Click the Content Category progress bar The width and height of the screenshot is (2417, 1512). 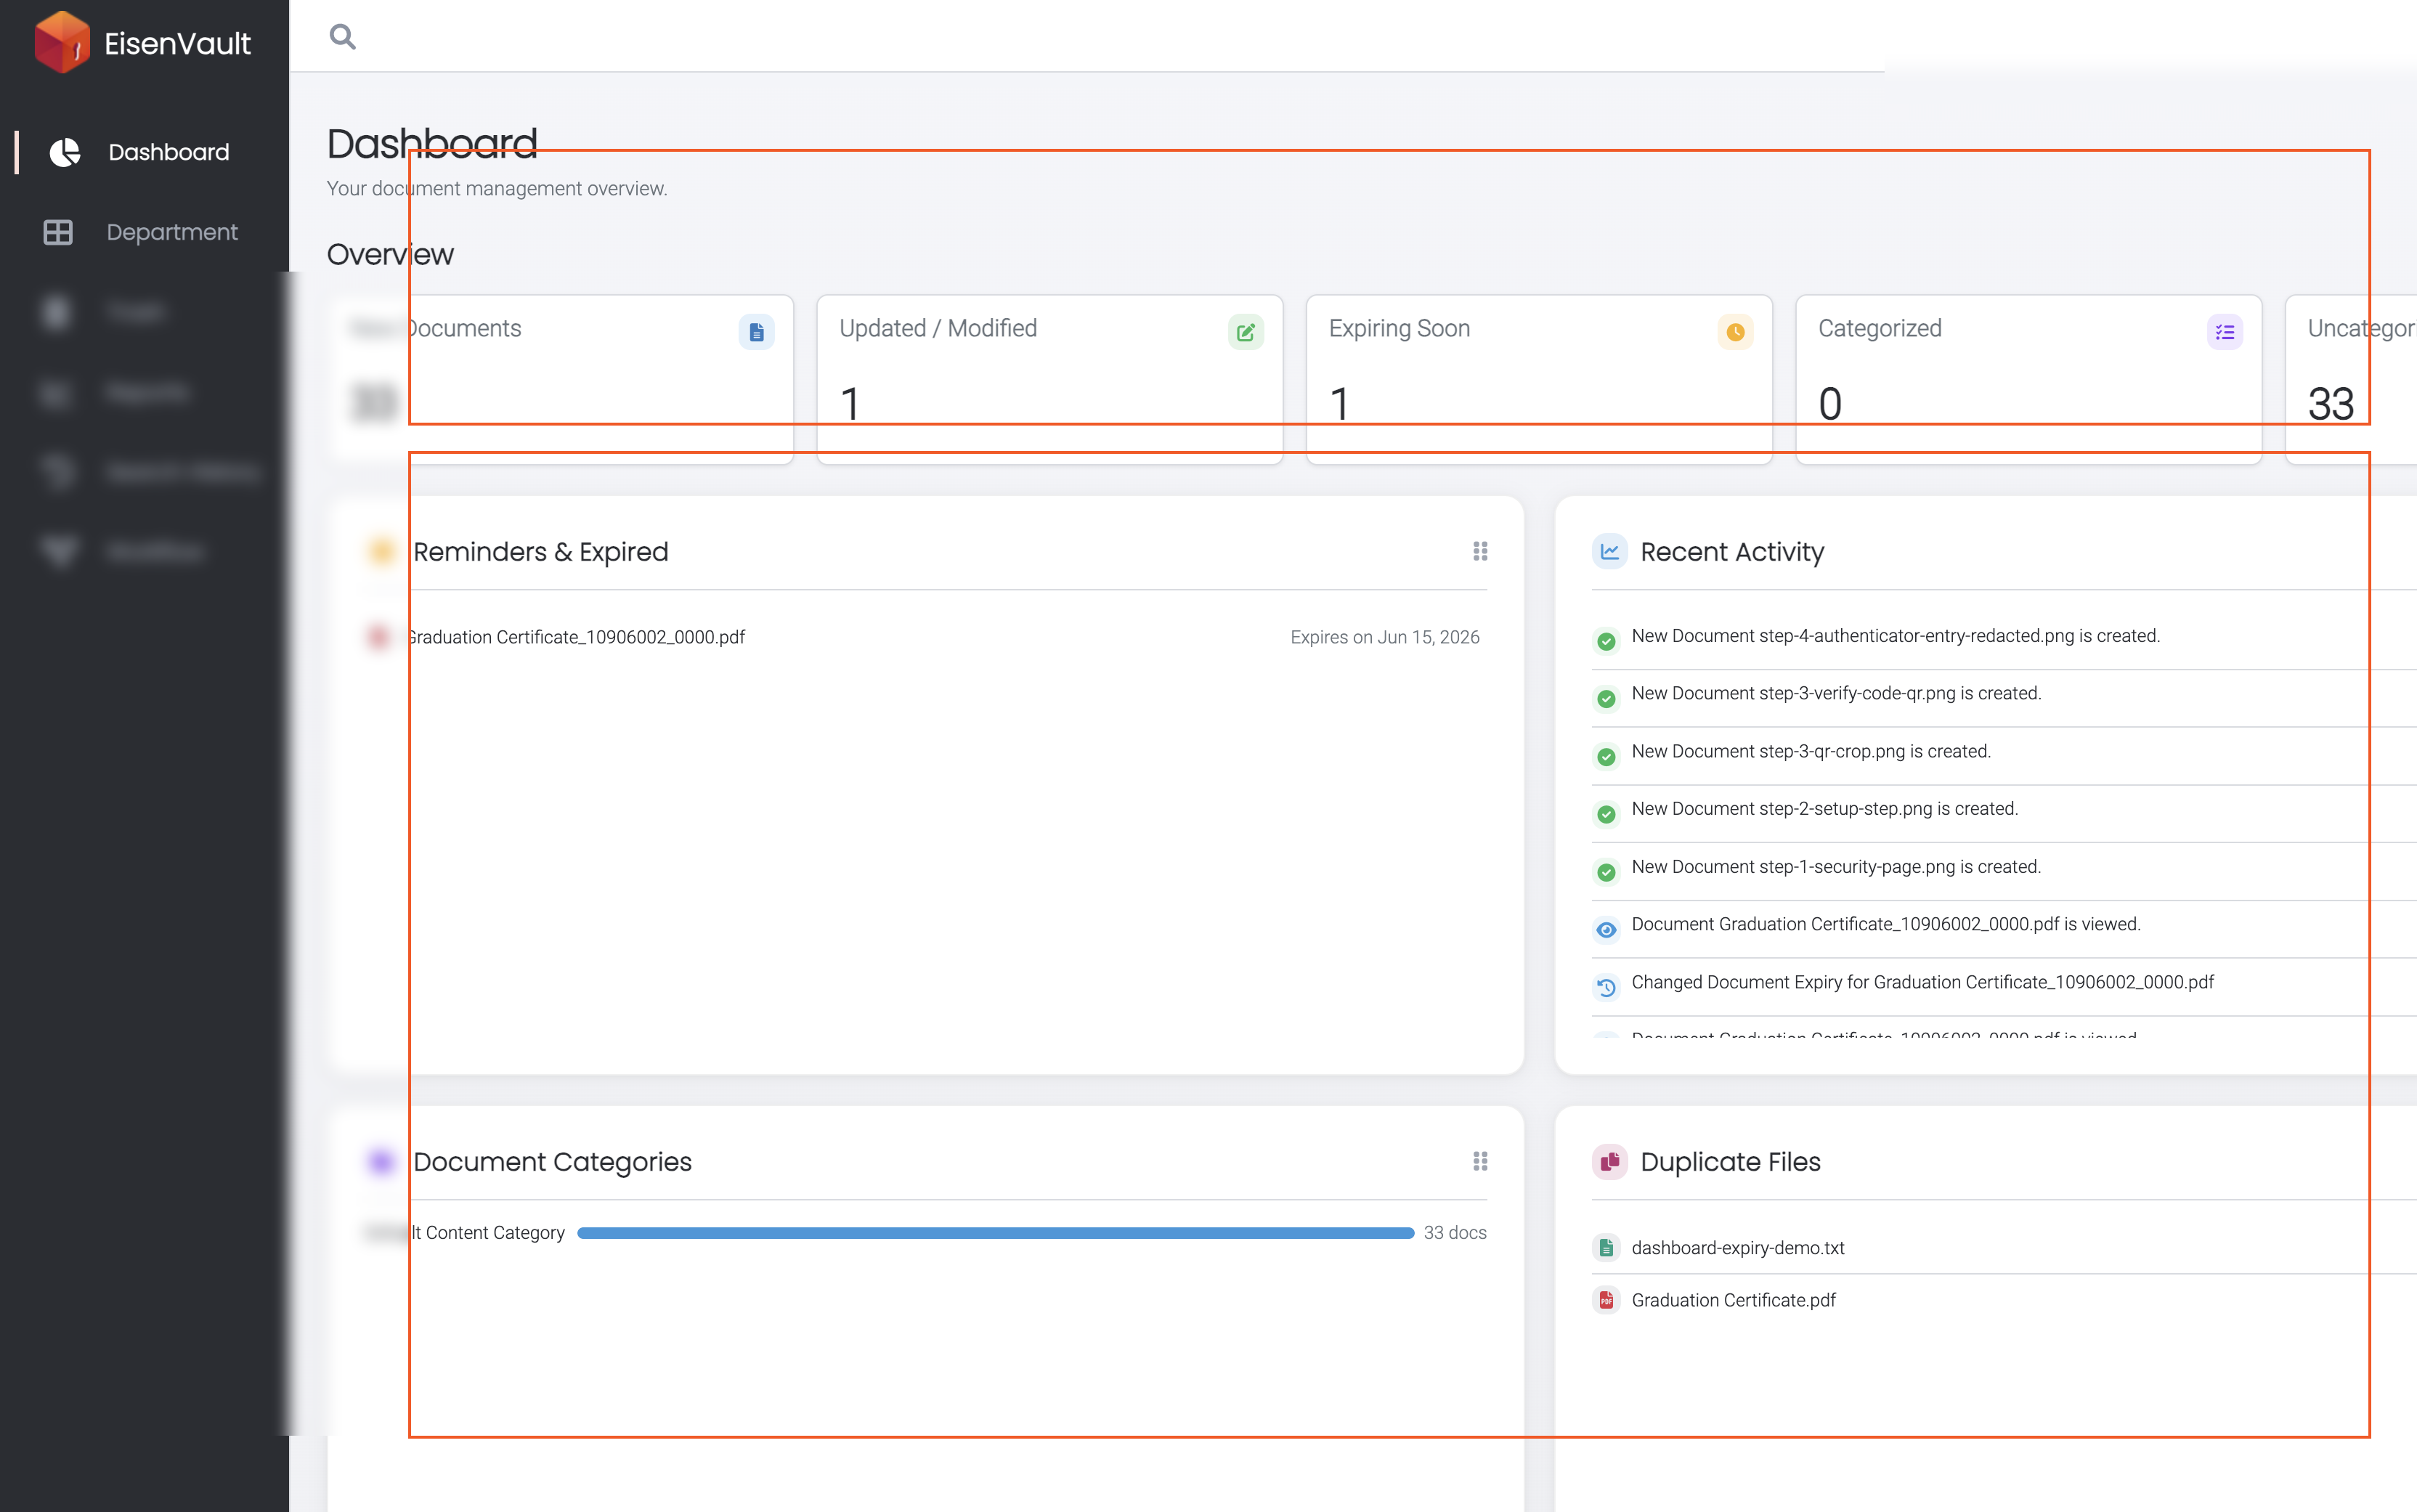tap(996, 1233)
